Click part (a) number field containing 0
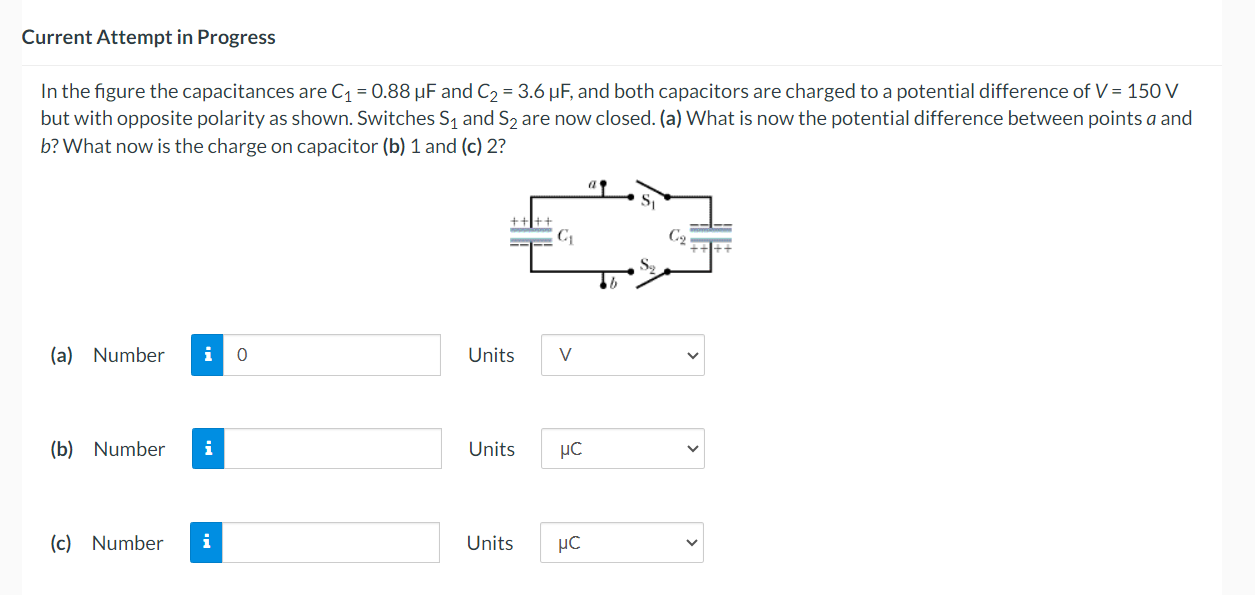This screenshot has width=1255, height=595. (x=331, y=355)
